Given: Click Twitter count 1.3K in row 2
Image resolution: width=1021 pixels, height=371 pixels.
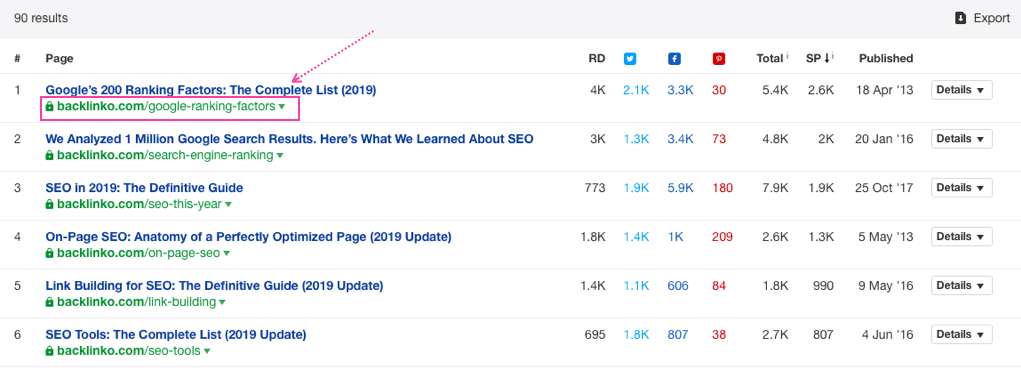Looking at the screenshot, I should click(636, 139).
